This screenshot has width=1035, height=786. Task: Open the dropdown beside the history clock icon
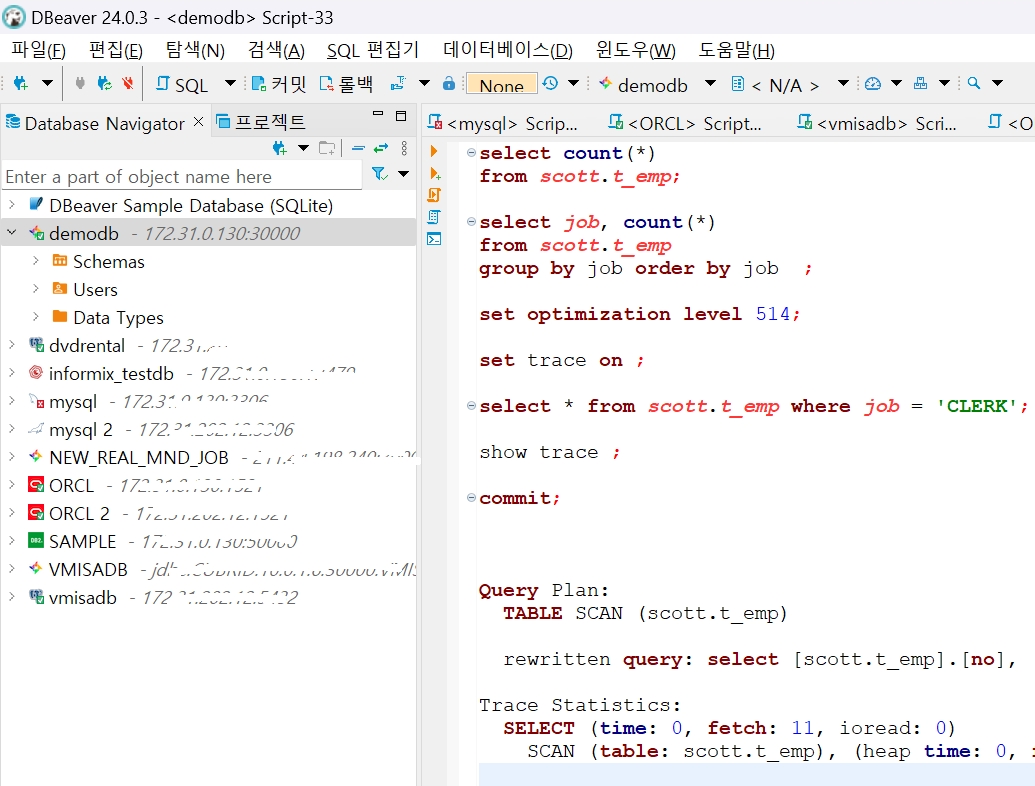point(573,83)
